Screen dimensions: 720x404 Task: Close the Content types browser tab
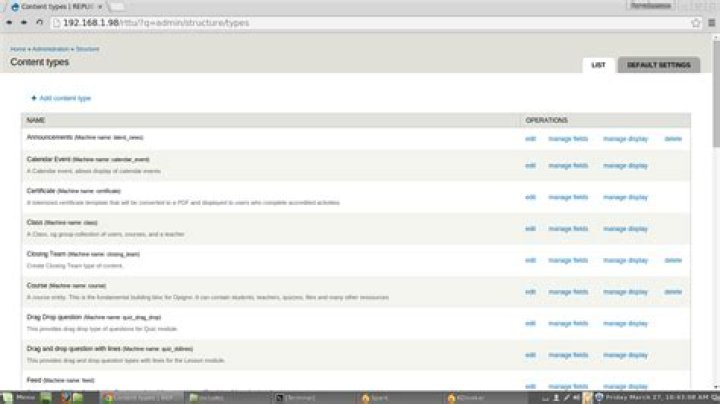101,6
